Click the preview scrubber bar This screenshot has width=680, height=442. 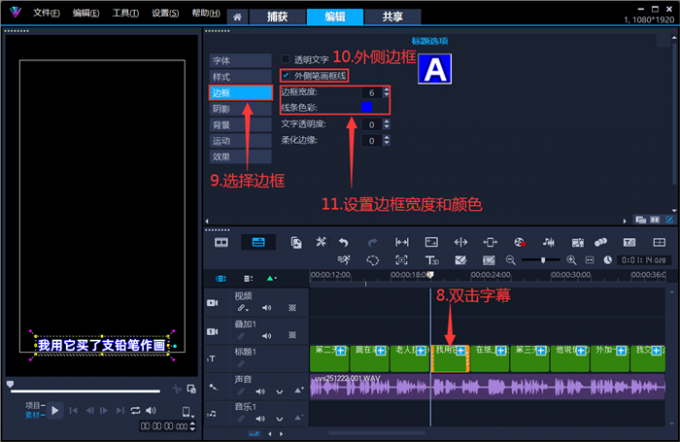tap(85, 391)
